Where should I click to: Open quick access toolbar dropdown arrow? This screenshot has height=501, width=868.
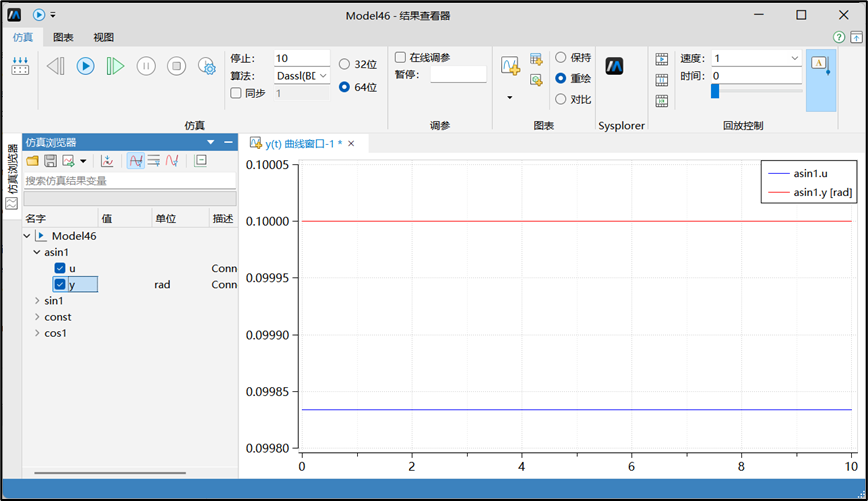pyautogui.click(x=53, y=15)
